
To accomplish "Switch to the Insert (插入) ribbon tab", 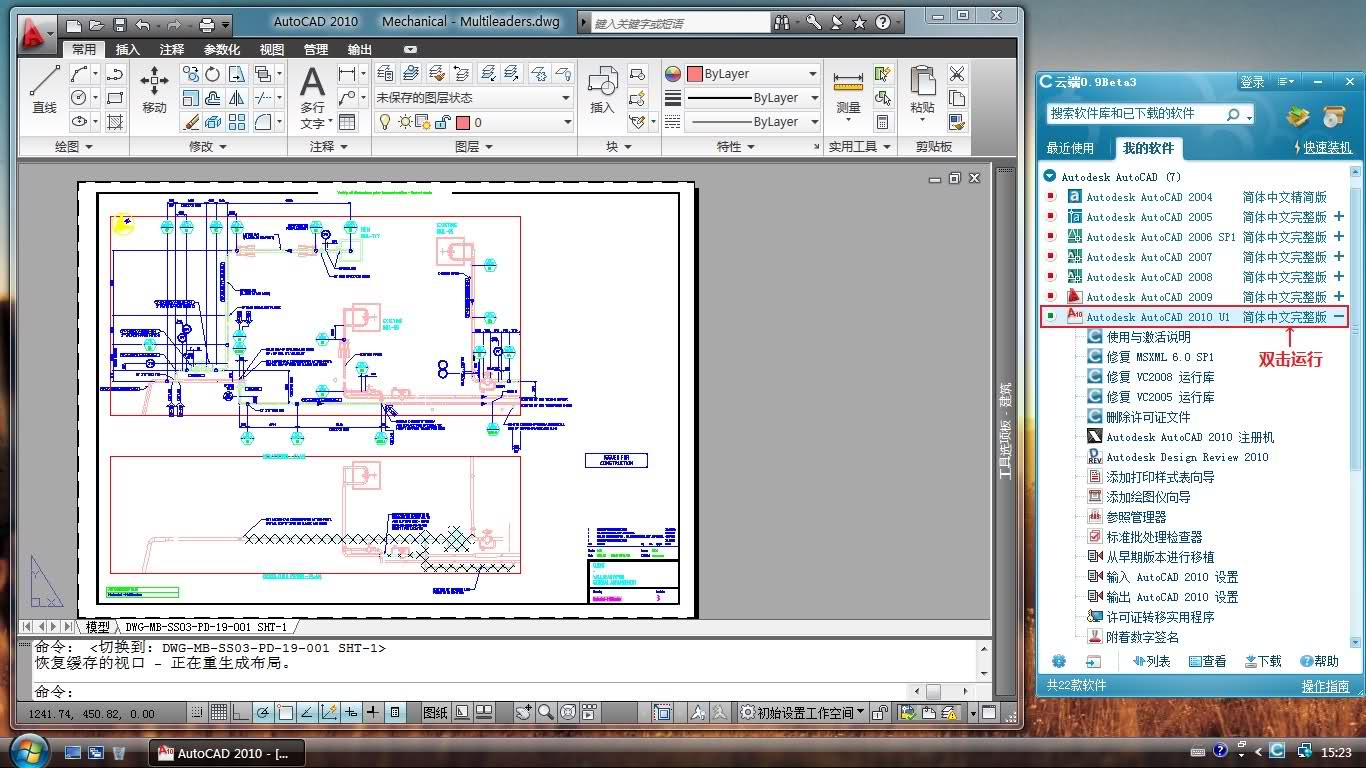I will (128, 49).
